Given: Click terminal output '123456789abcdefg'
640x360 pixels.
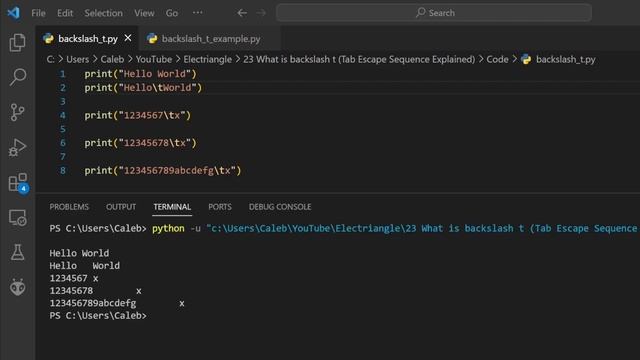Looking at the screenshot, I should (93, 303).
